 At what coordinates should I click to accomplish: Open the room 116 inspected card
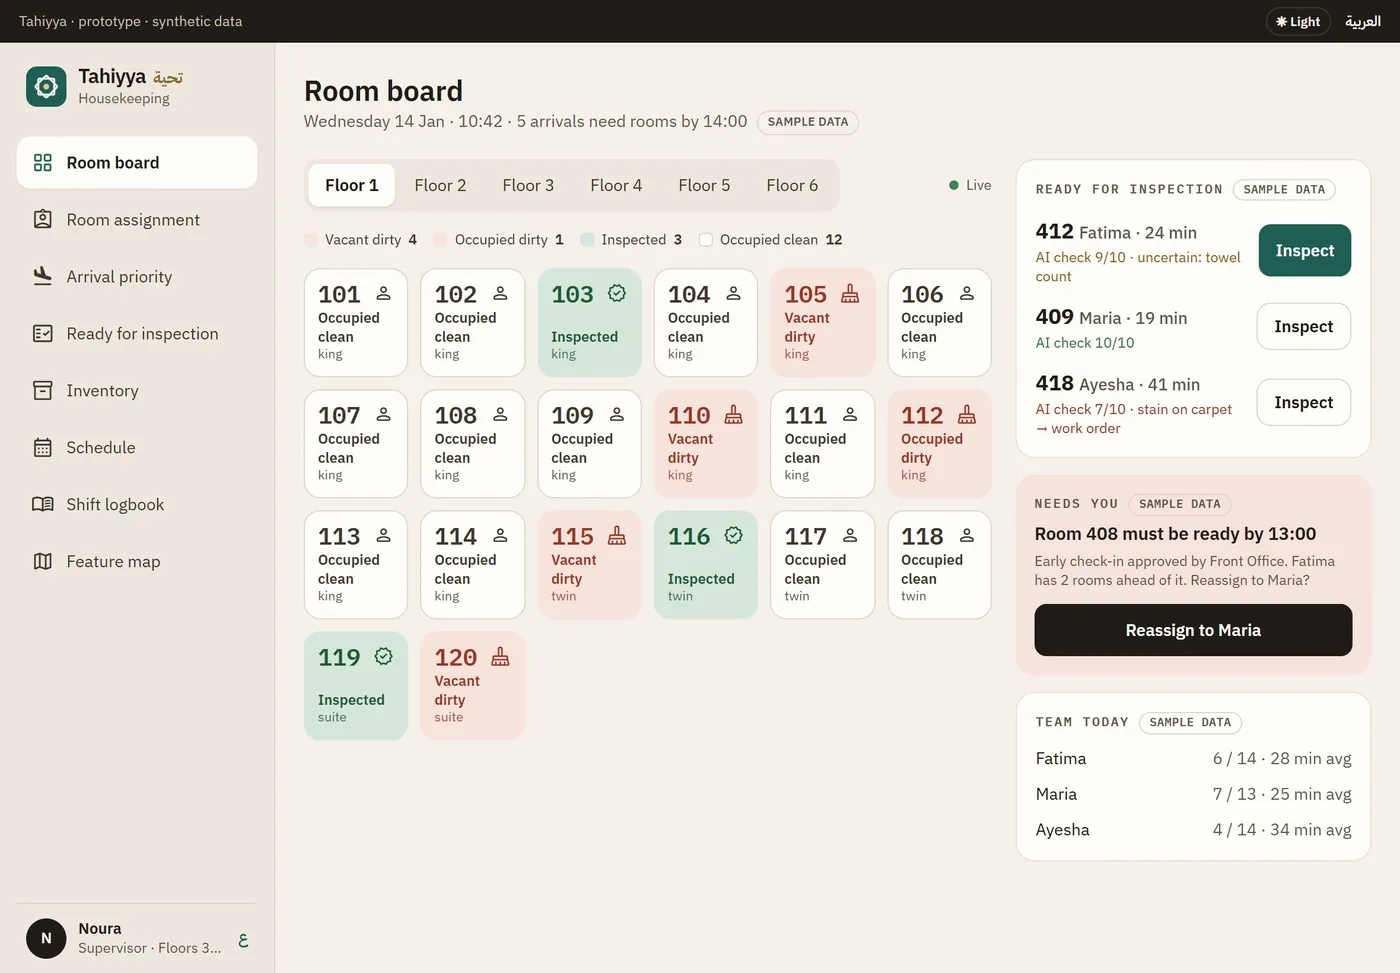click(x=706, y=565)
